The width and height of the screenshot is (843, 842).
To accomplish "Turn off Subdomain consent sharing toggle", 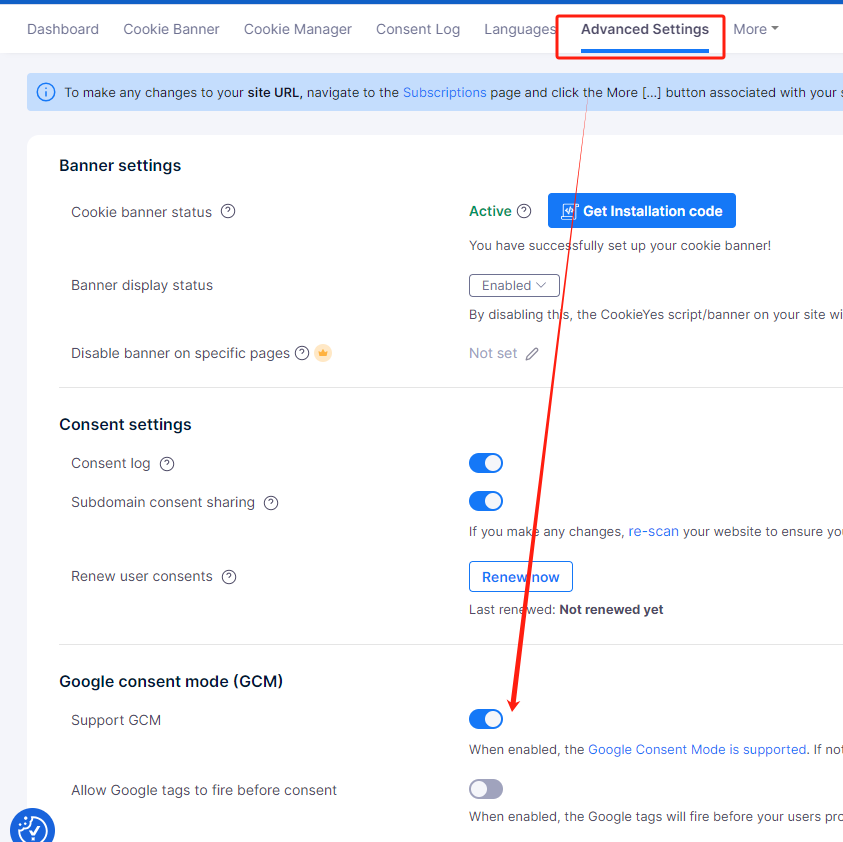I will point(486,501).
